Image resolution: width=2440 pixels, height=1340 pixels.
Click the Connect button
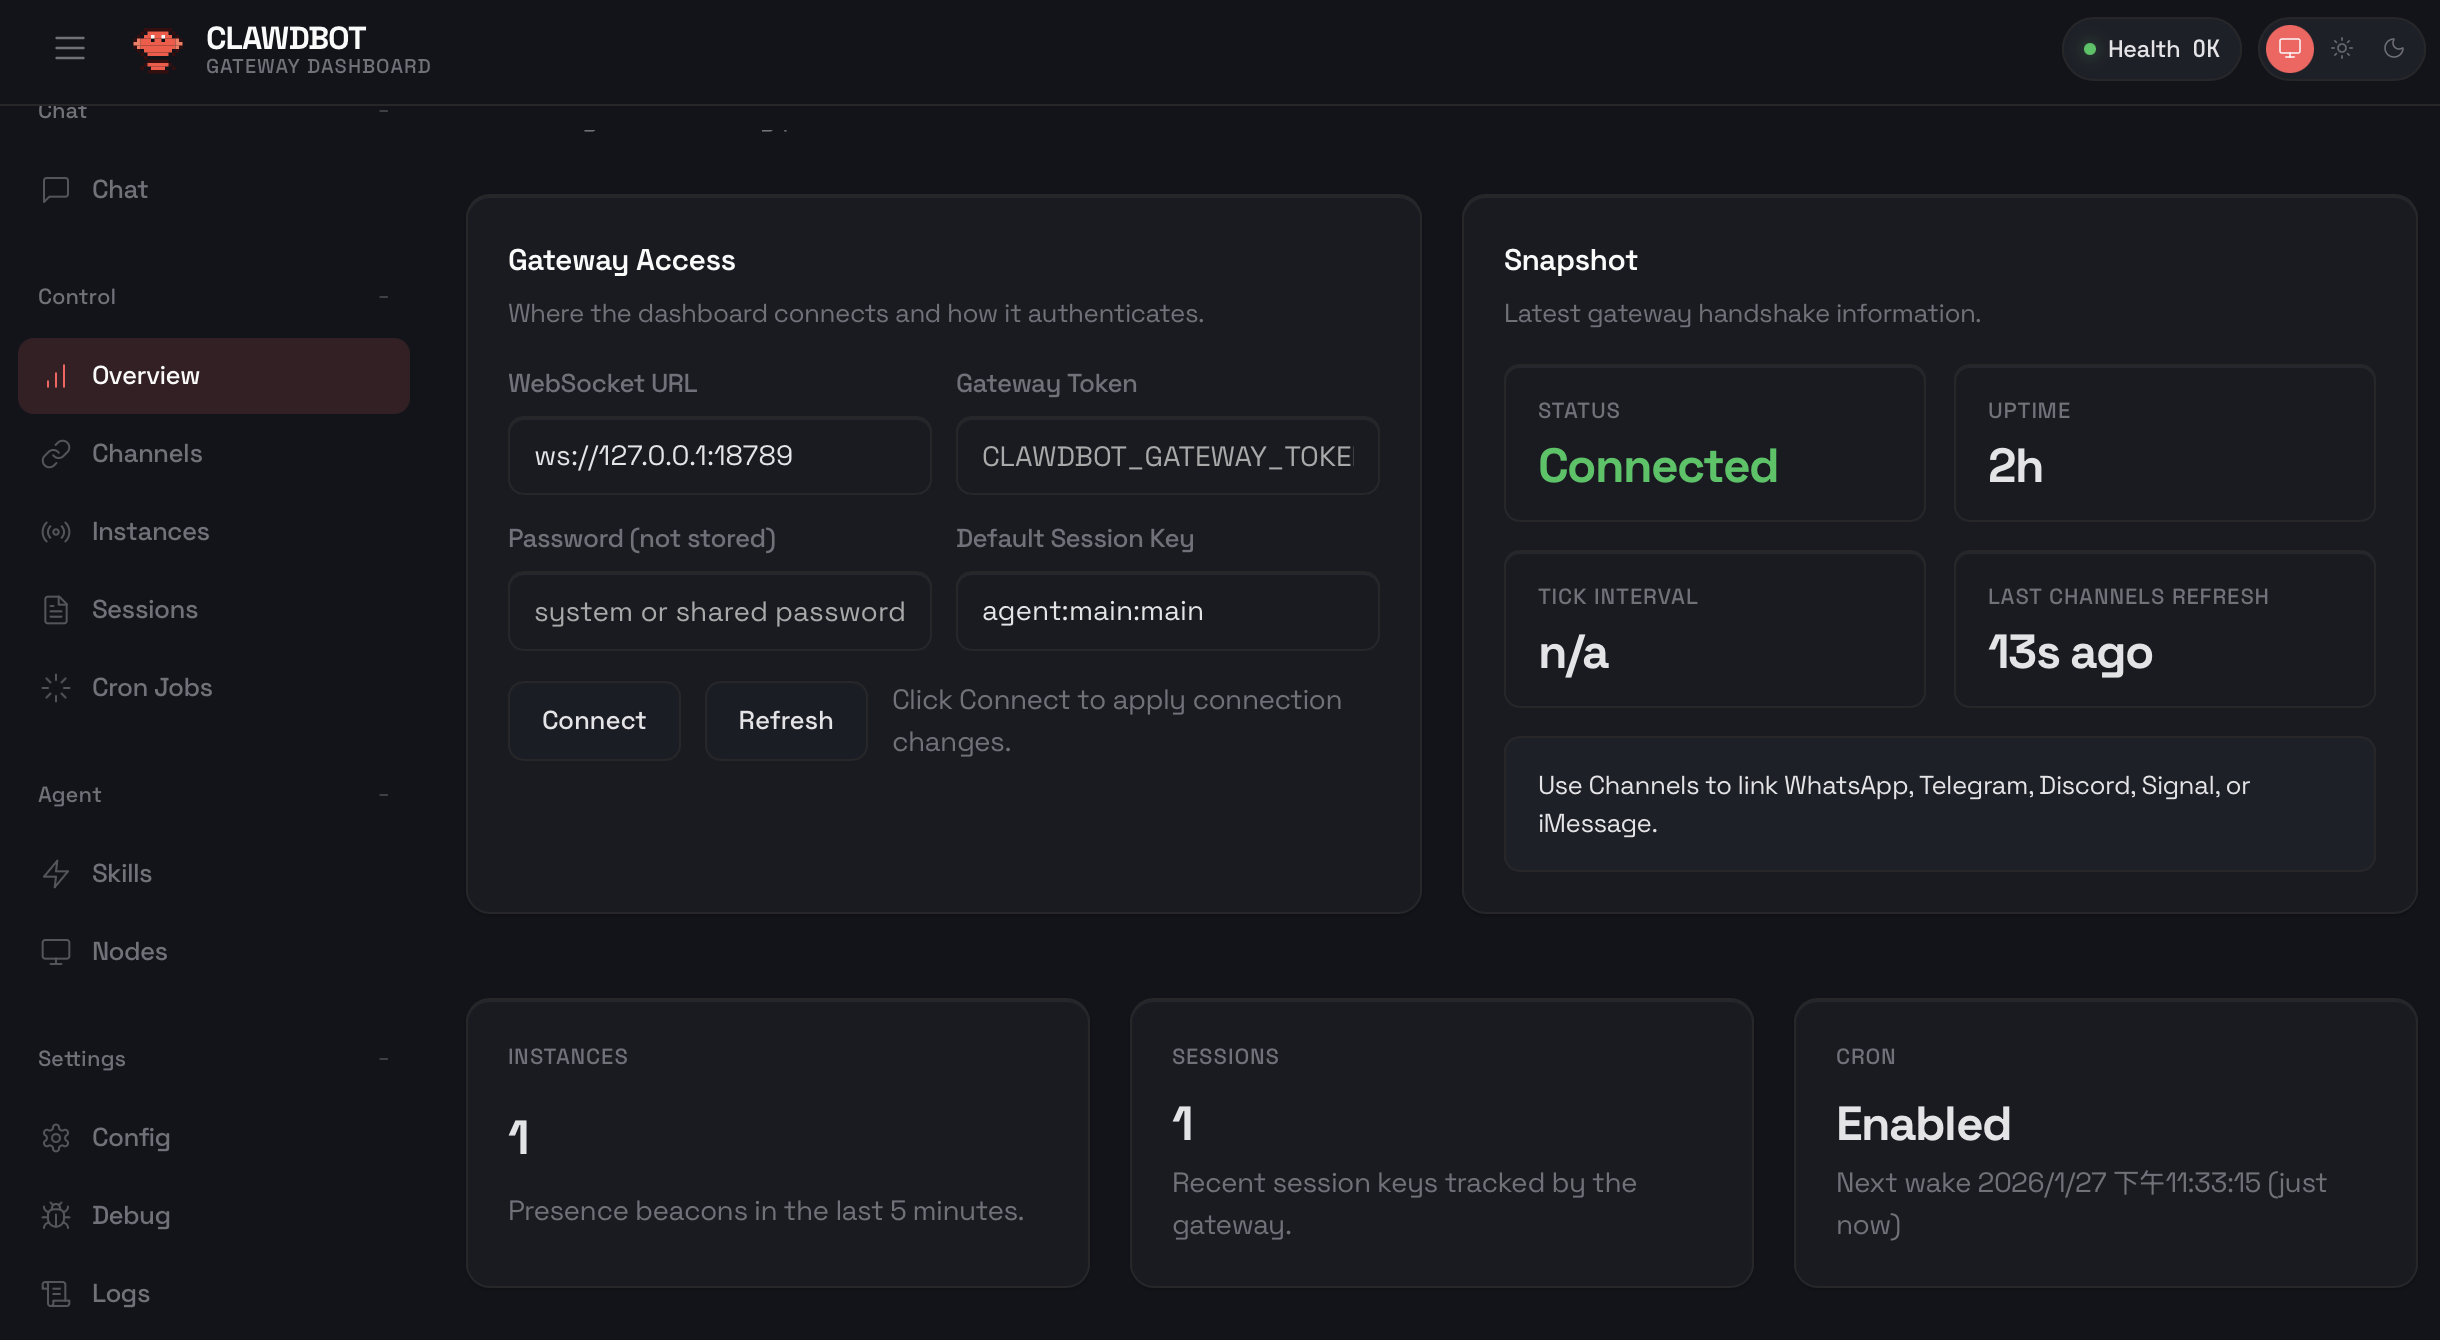(x=593, y=720)
